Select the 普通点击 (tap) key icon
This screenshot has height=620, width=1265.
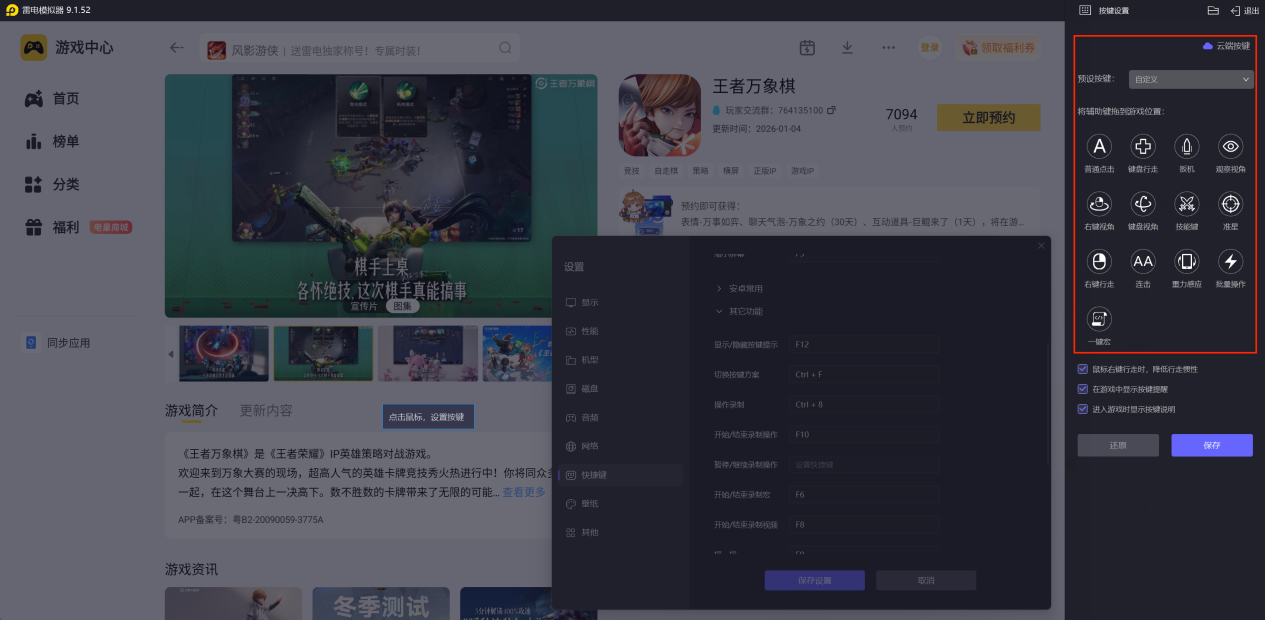[x=1099, y=147]
